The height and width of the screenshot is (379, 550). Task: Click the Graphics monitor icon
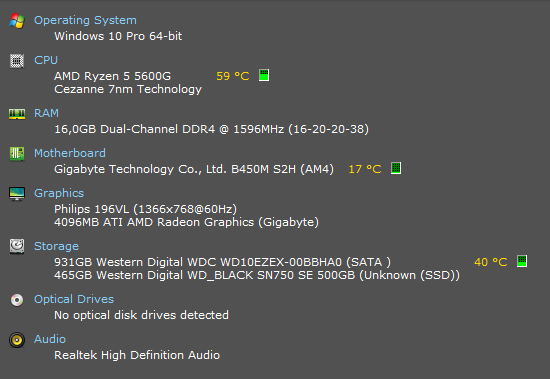pos(17,194)
